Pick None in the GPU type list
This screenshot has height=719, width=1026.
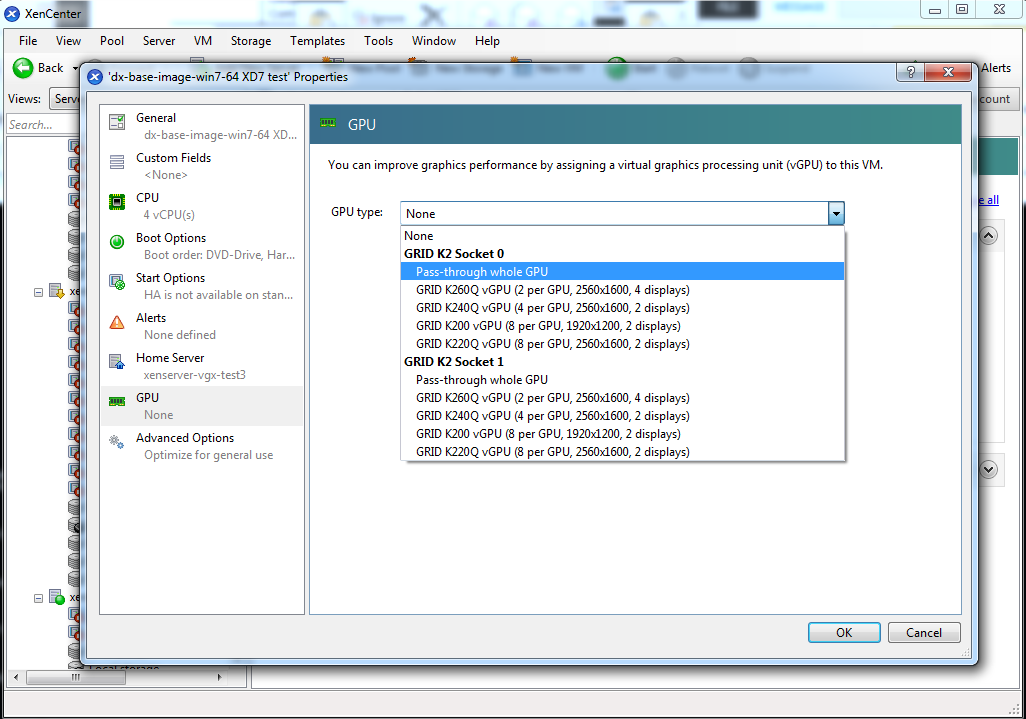click(420, 236)
